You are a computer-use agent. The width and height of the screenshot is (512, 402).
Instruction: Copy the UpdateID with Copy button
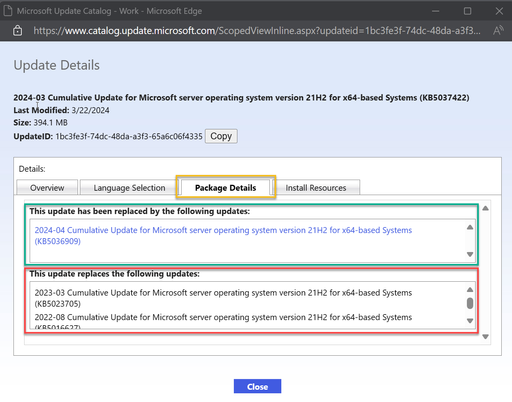[221, 136]
